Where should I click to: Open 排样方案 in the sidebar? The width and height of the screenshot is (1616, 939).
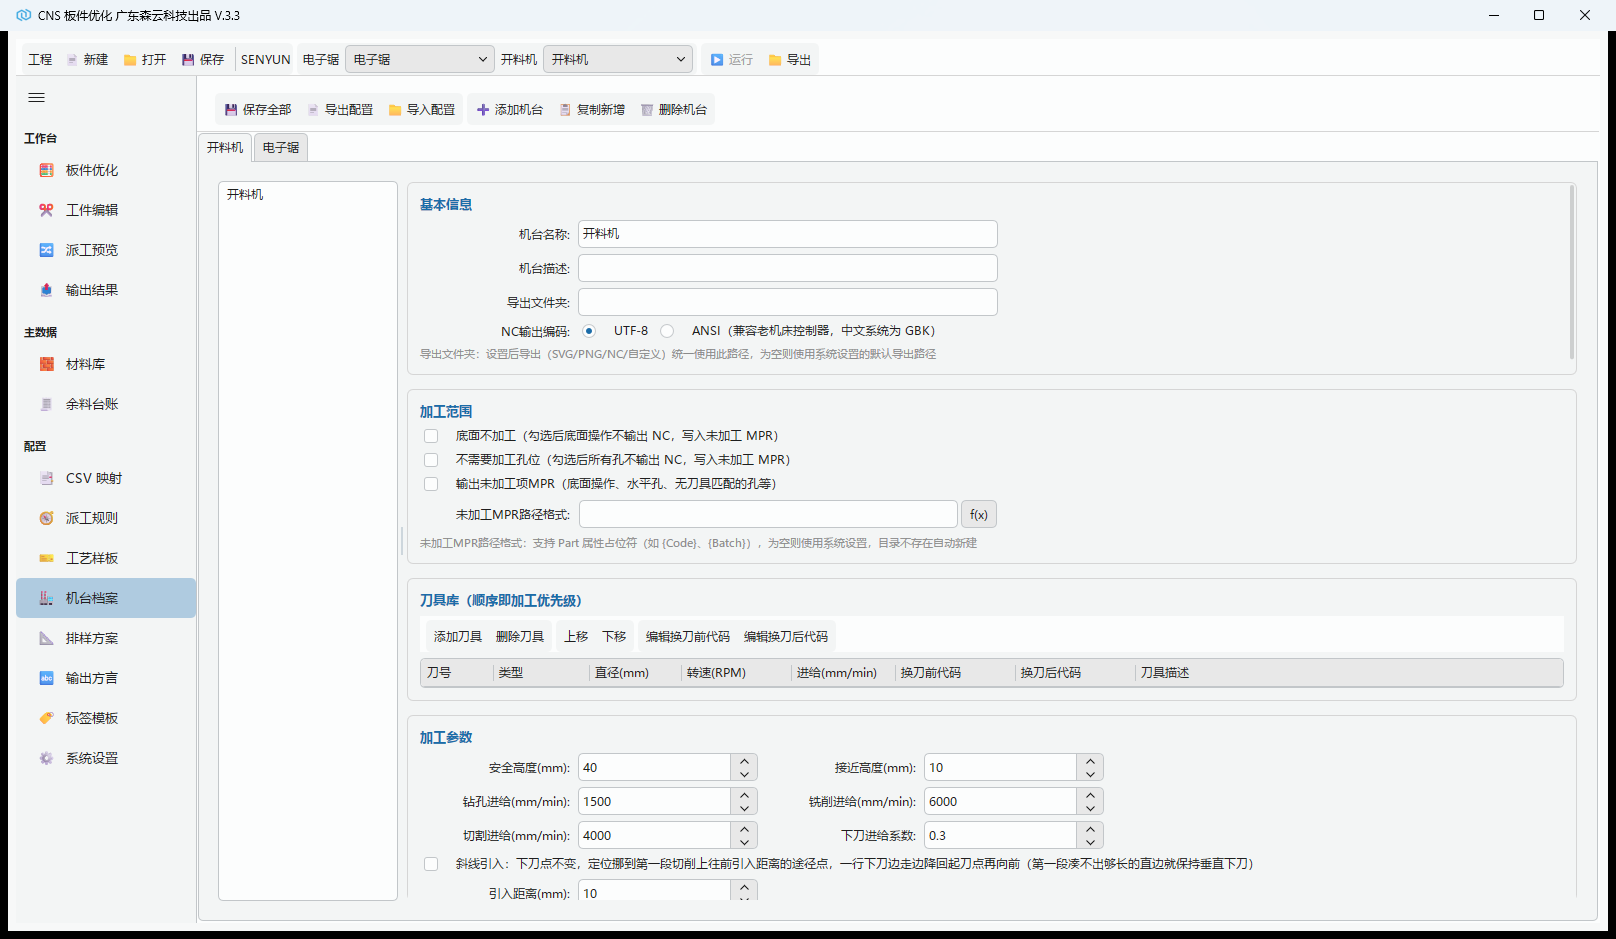pyautogui.click(x=106, y=638)
